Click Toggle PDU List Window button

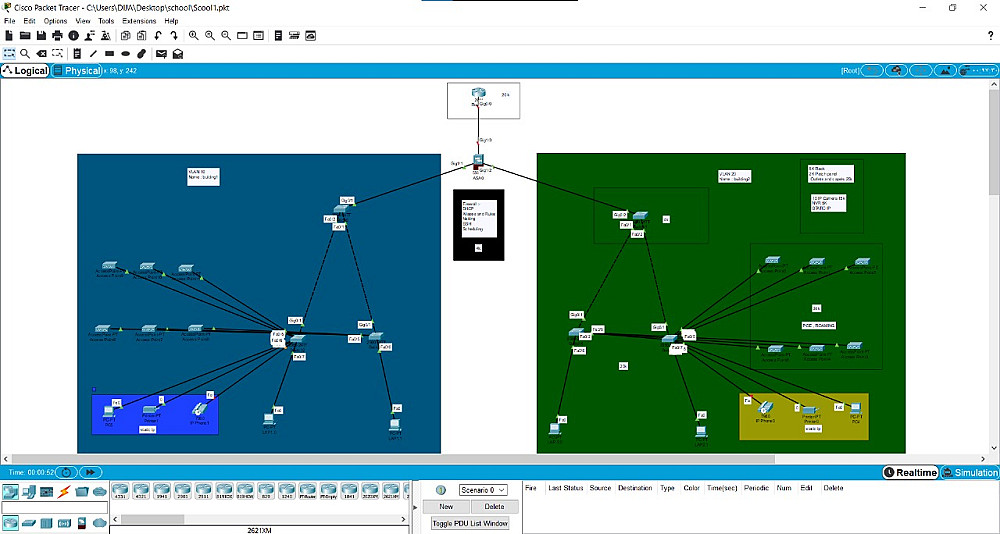[471, 523]
